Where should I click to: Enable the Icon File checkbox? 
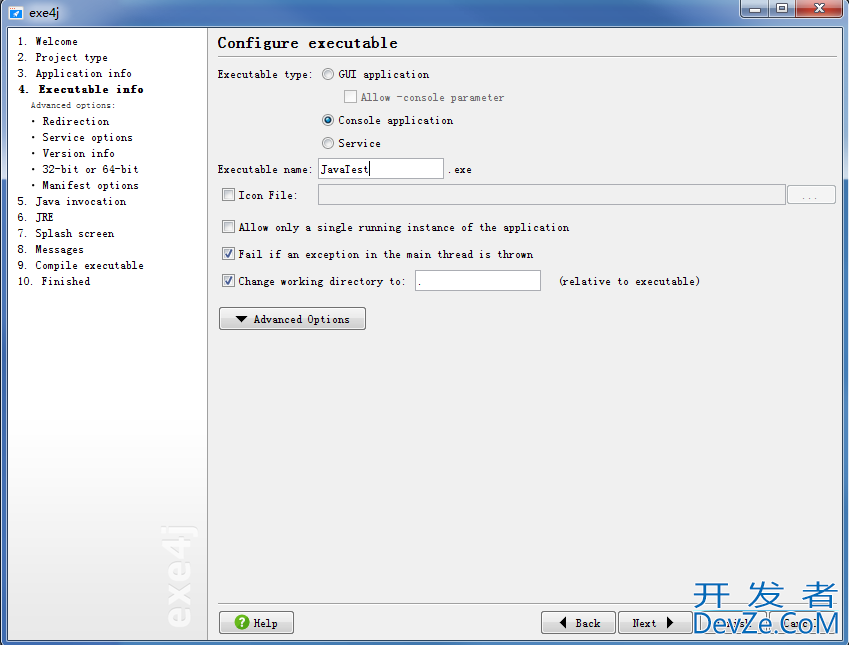(228, 195)
